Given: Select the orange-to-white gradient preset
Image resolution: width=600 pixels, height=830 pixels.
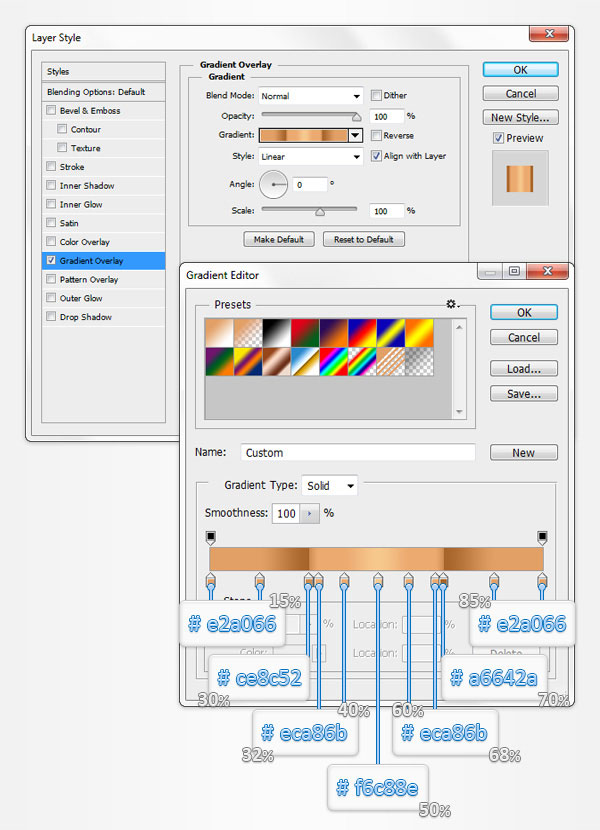Looking at the screenshot, I should point(219,333).
